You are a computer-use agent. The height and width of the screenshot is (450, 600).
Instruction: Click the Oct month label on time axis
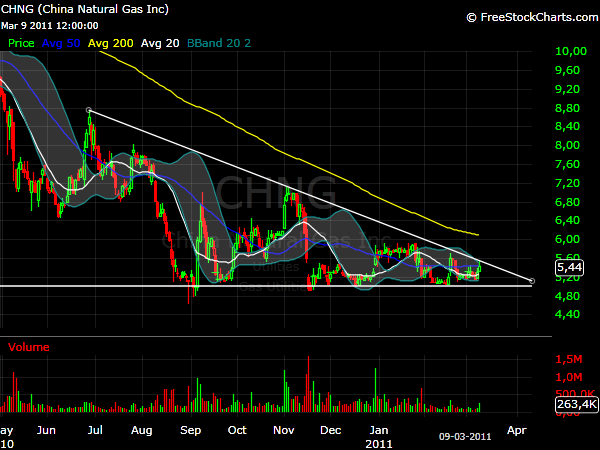tap(237, 430)
